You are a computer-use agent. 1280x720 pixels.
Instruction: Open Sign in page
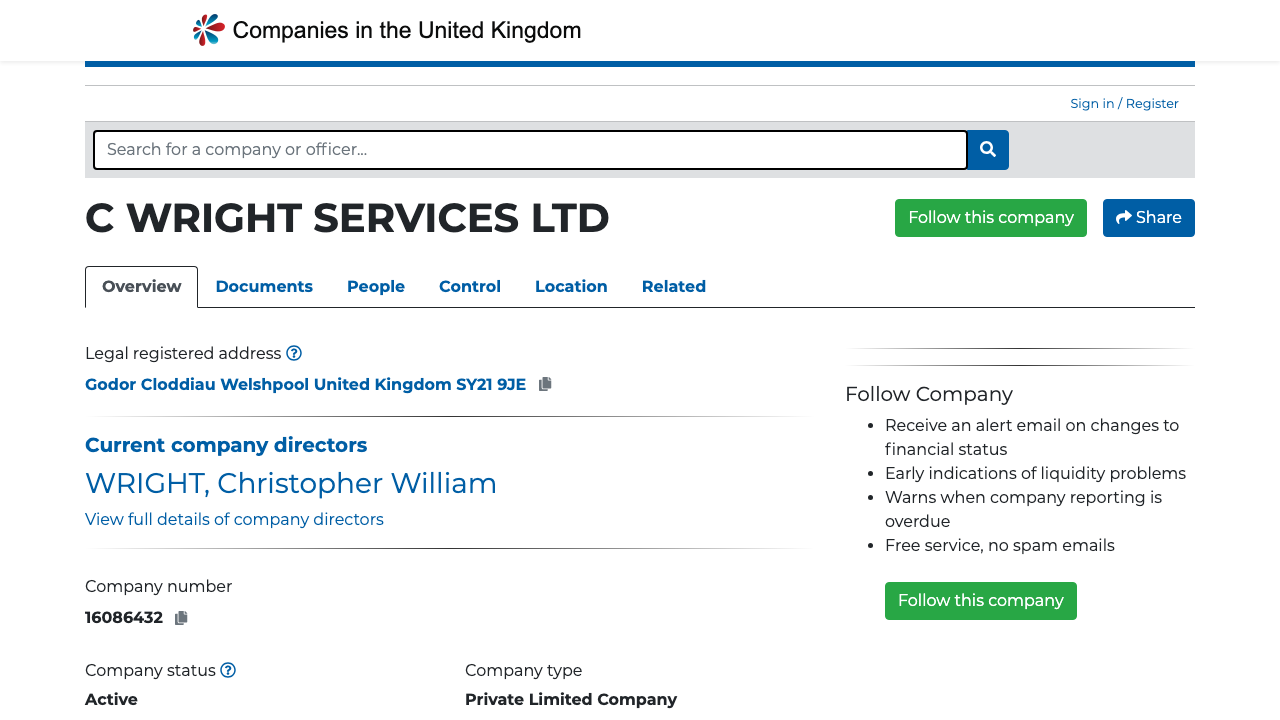(x=1092, y=103)
